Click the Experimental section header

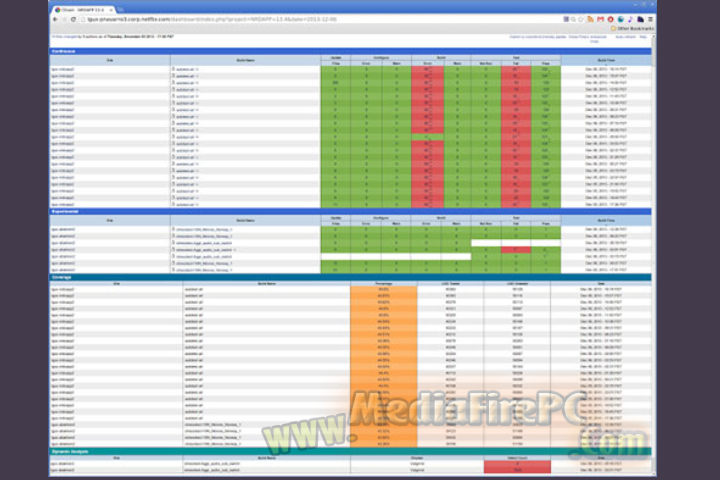pyautogui.click(x=350, y=212)
